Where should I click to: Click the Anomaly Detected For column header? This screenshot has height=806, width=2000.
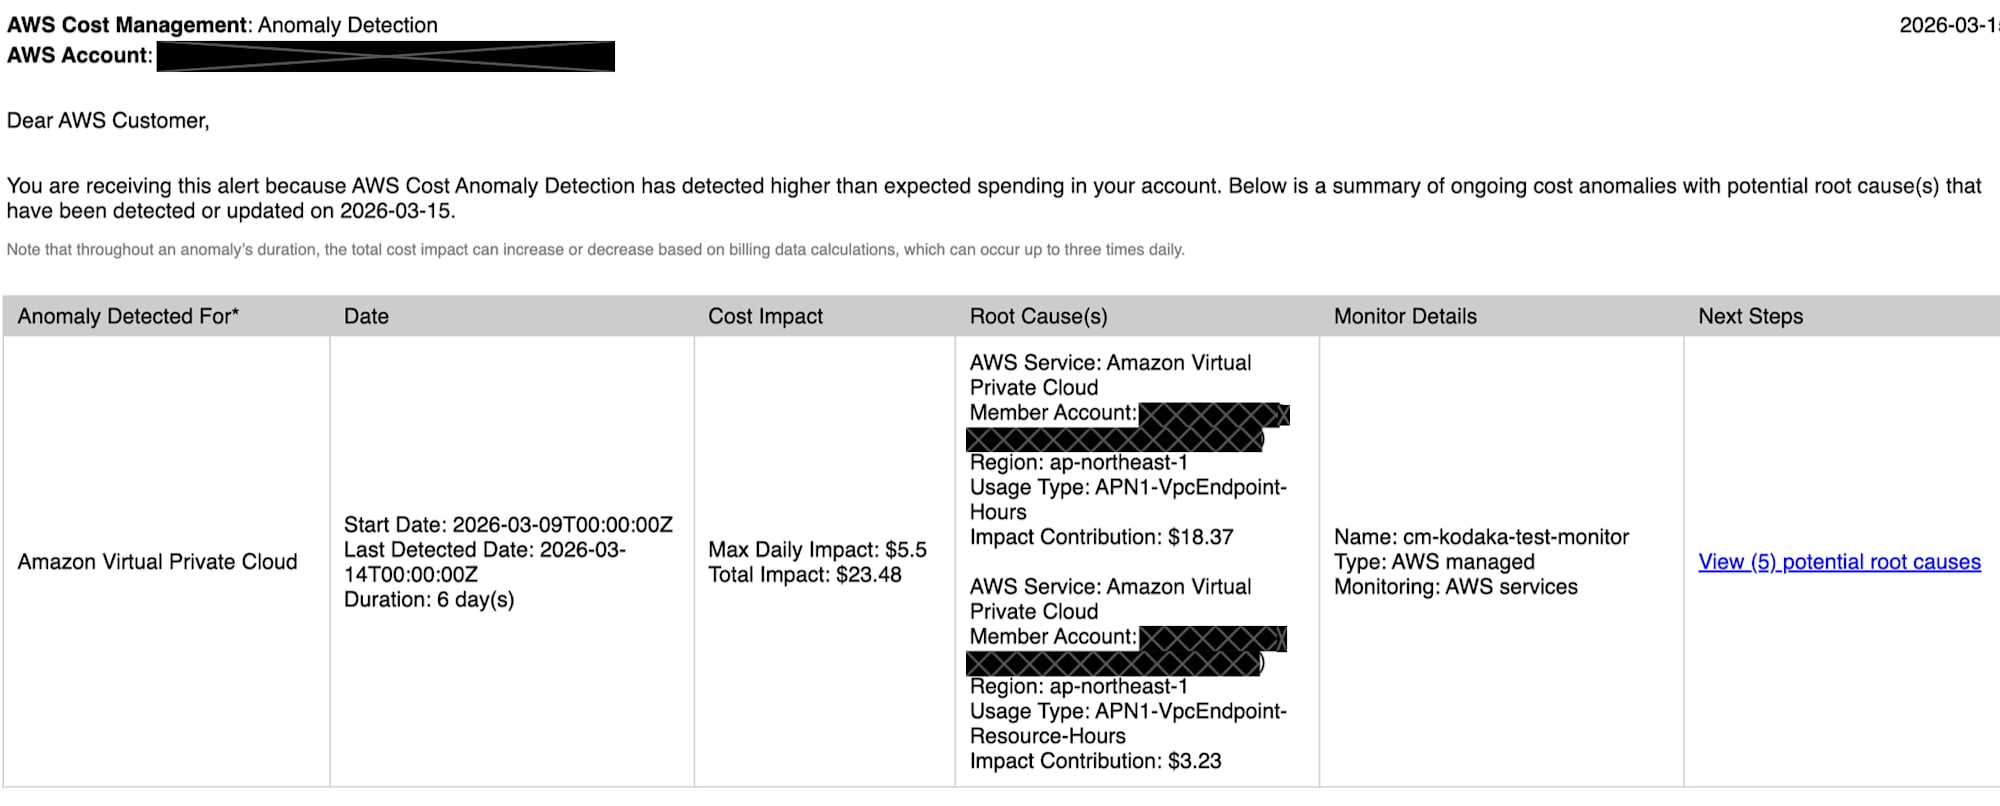point(128,316)
